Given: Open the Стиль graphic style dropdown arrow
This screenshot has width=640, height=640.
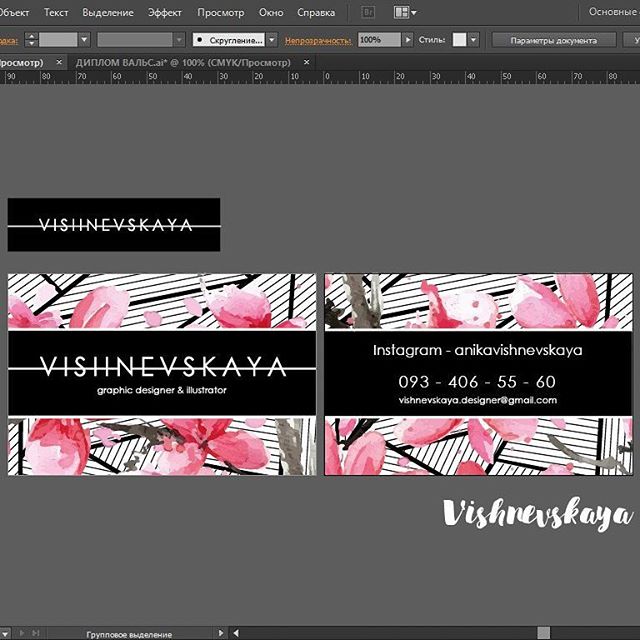Looking at the screenshot, I should point(473,40).
